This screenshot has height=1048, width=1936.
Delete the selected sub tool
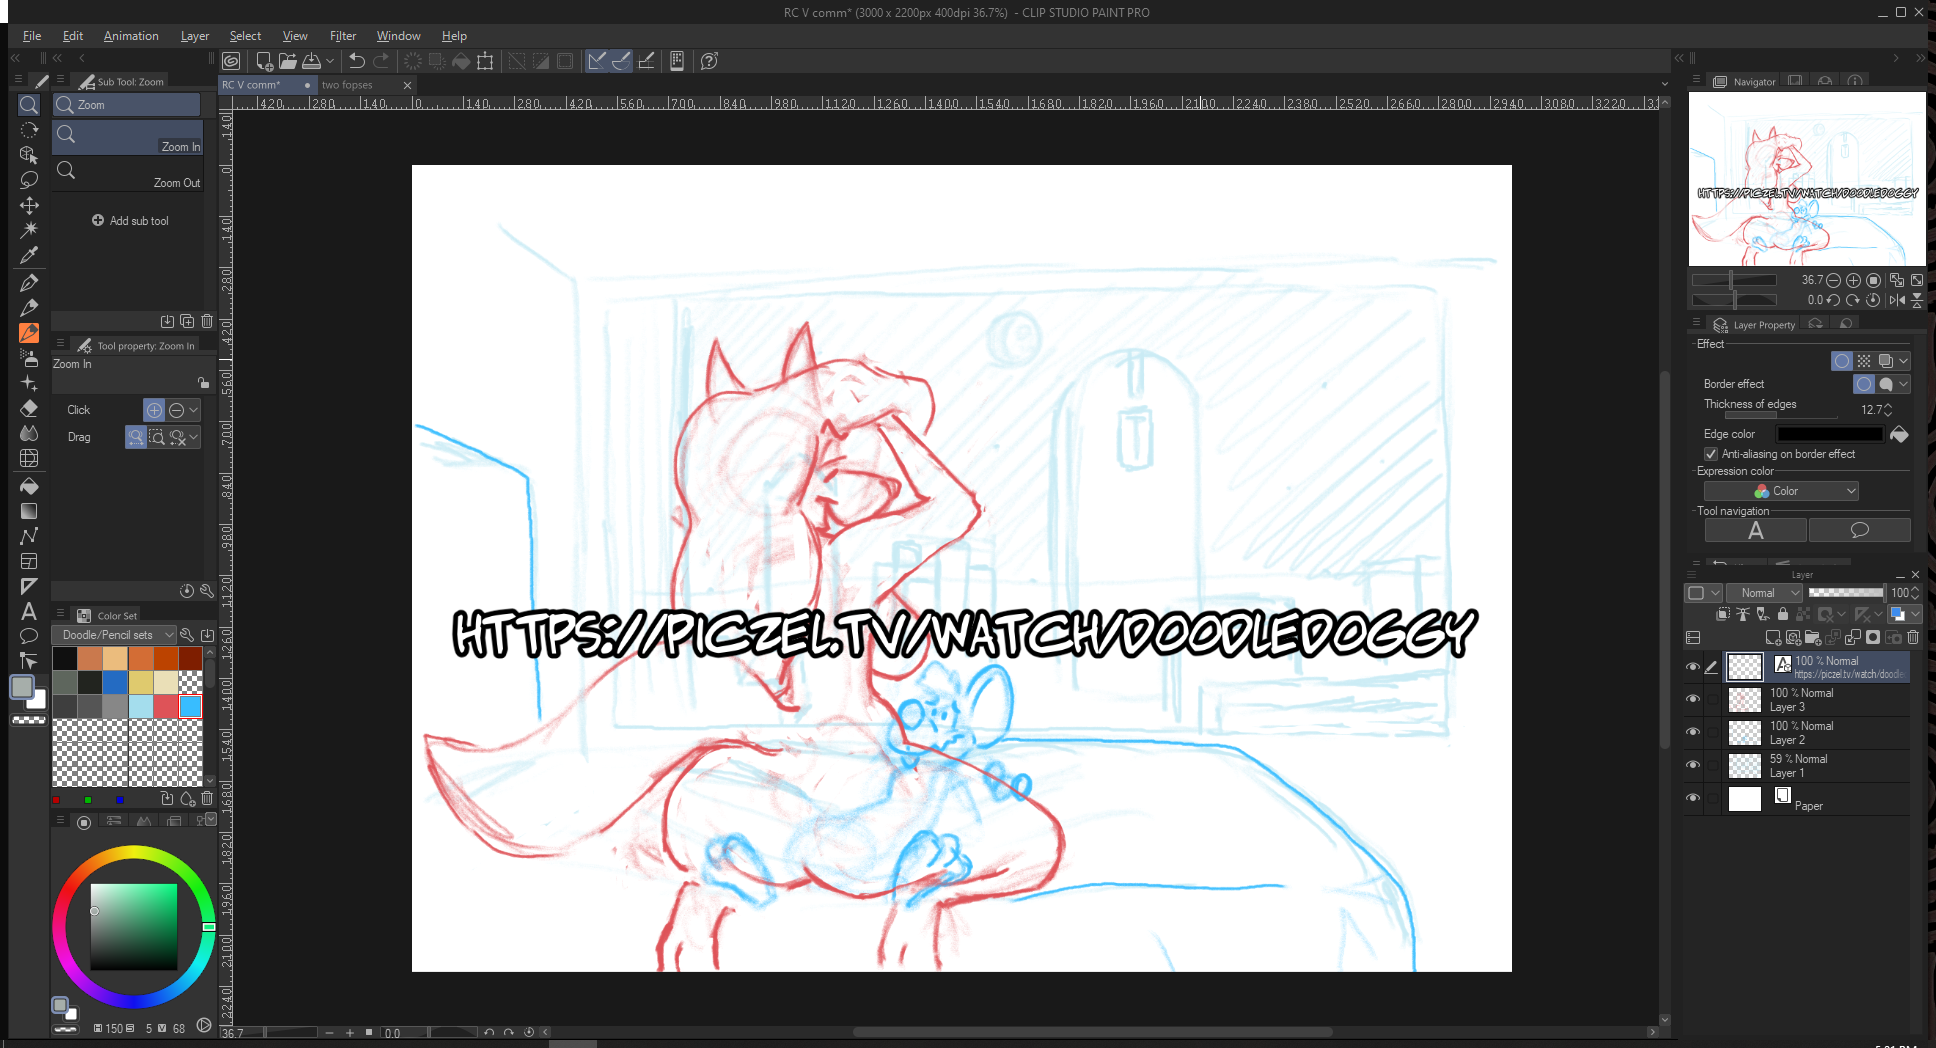(x=207, y=321)
